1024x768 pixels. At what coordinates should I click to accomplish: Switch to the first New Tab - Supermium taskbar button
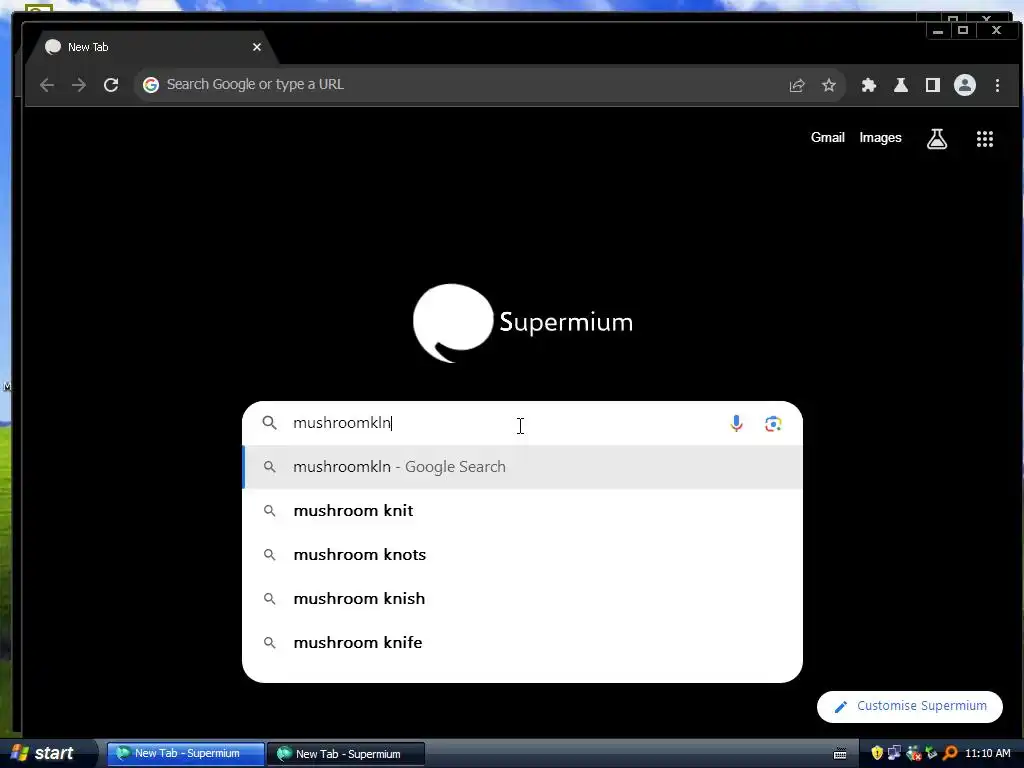tap(185, 754)
